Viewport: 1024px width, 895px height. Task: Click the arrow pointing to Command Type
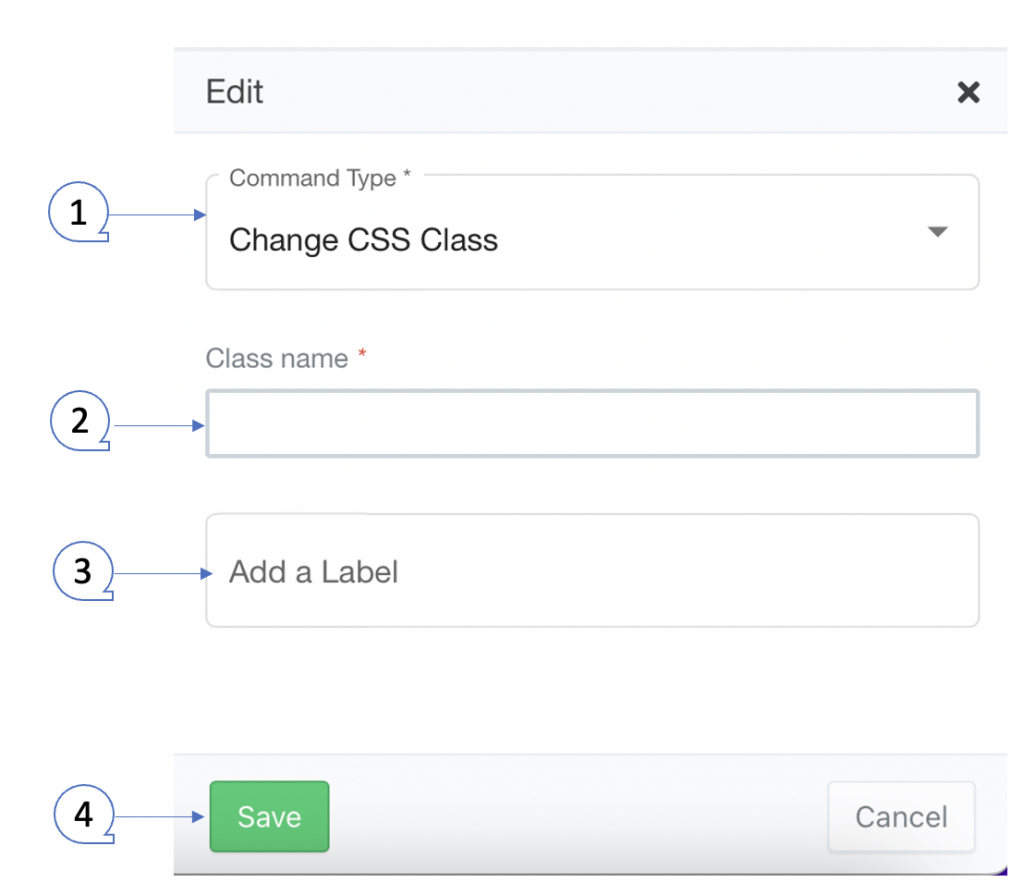[157, 215]
